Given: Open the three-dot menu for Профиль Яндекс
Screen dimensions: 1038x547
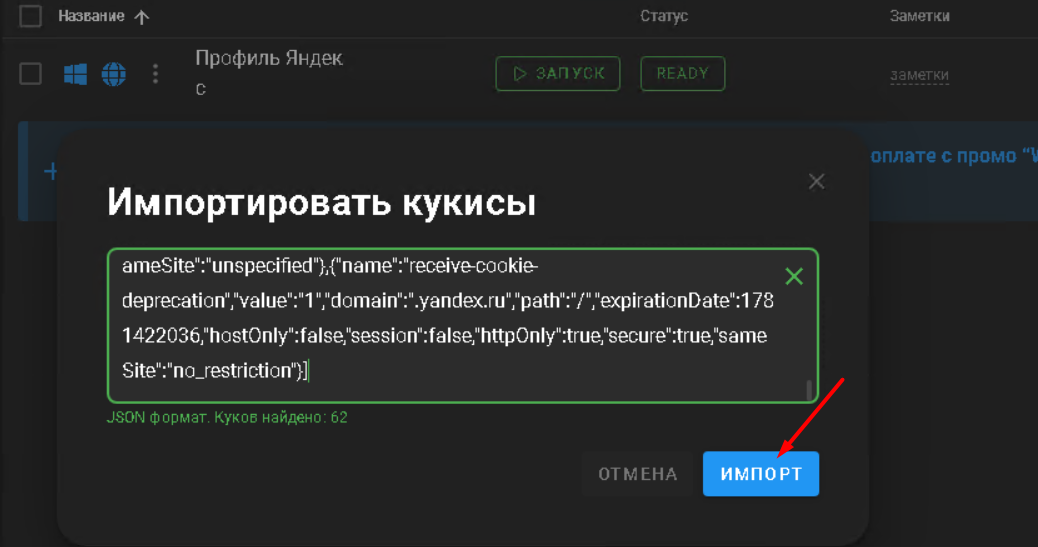Looking at the screenshot, I should point(155,74).
